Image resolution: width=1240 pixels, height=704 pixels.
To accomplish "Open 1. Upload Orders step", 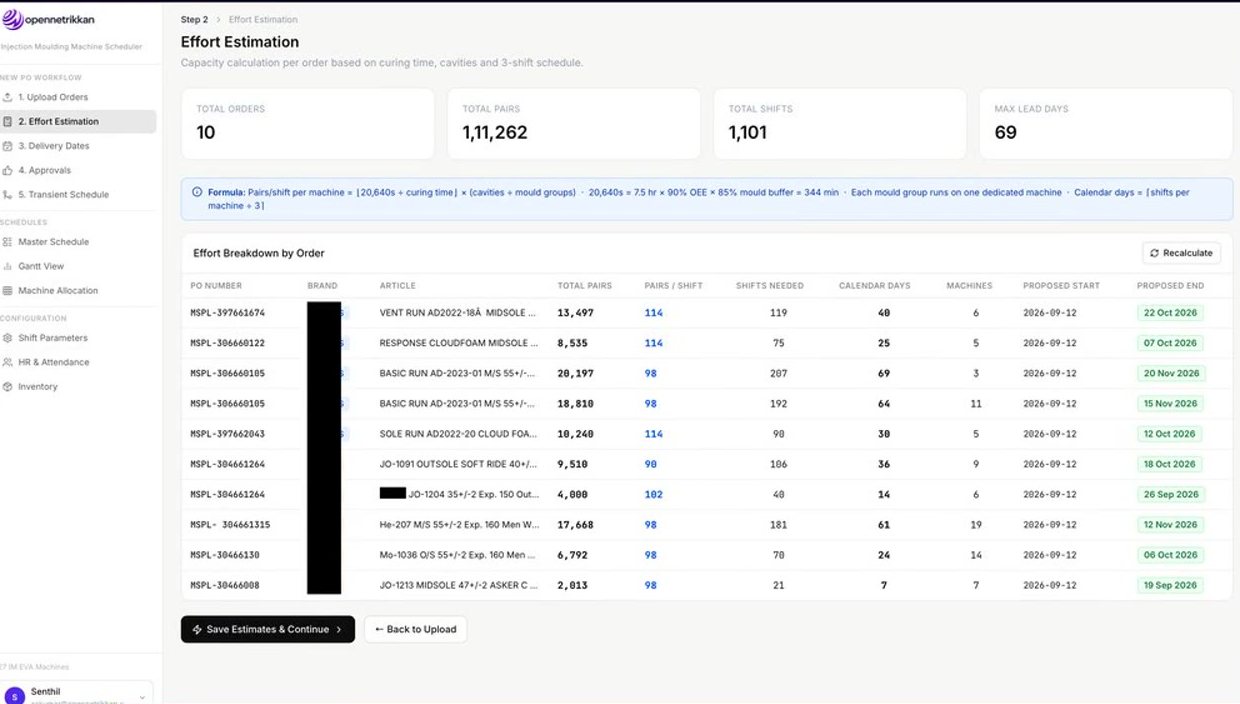I will point(78,97).
